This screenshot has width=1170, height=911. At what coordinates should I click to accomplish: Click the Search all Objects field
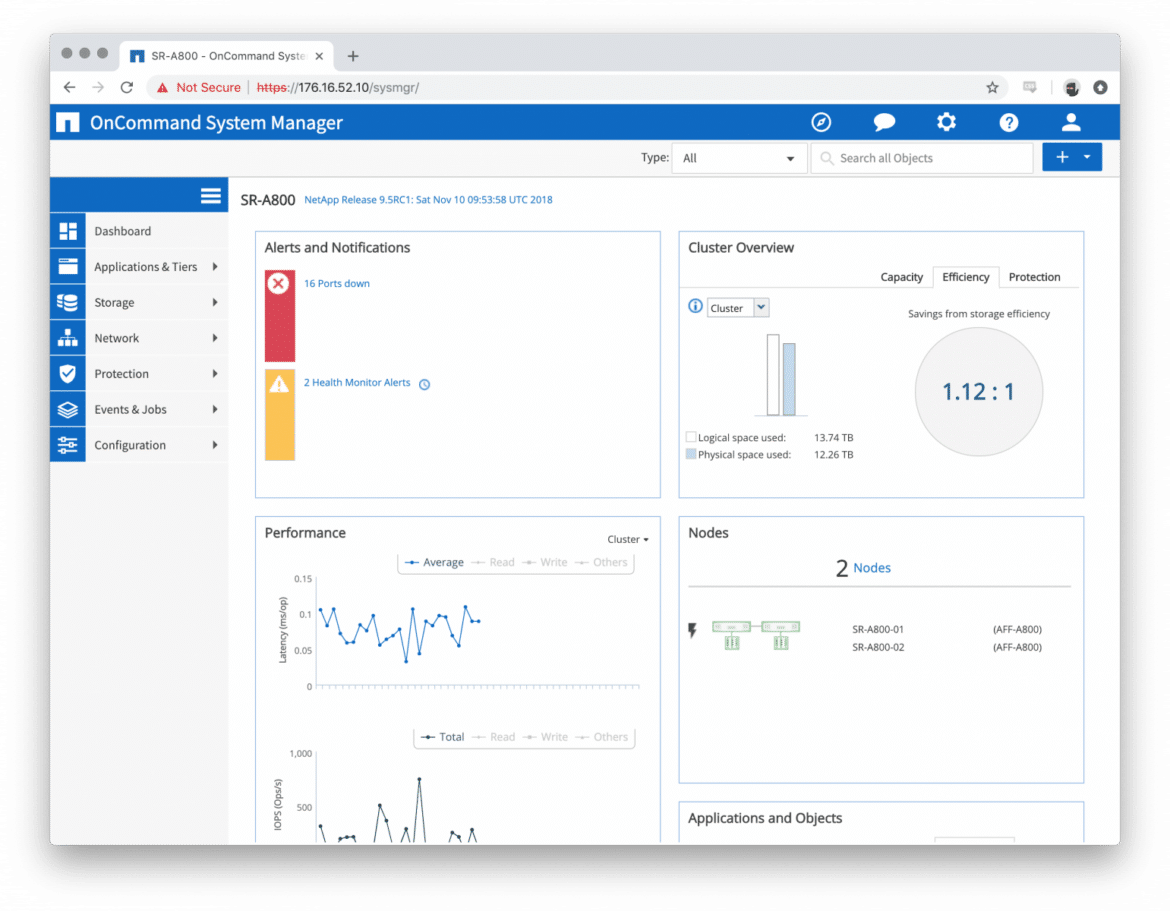click(922, 158)
